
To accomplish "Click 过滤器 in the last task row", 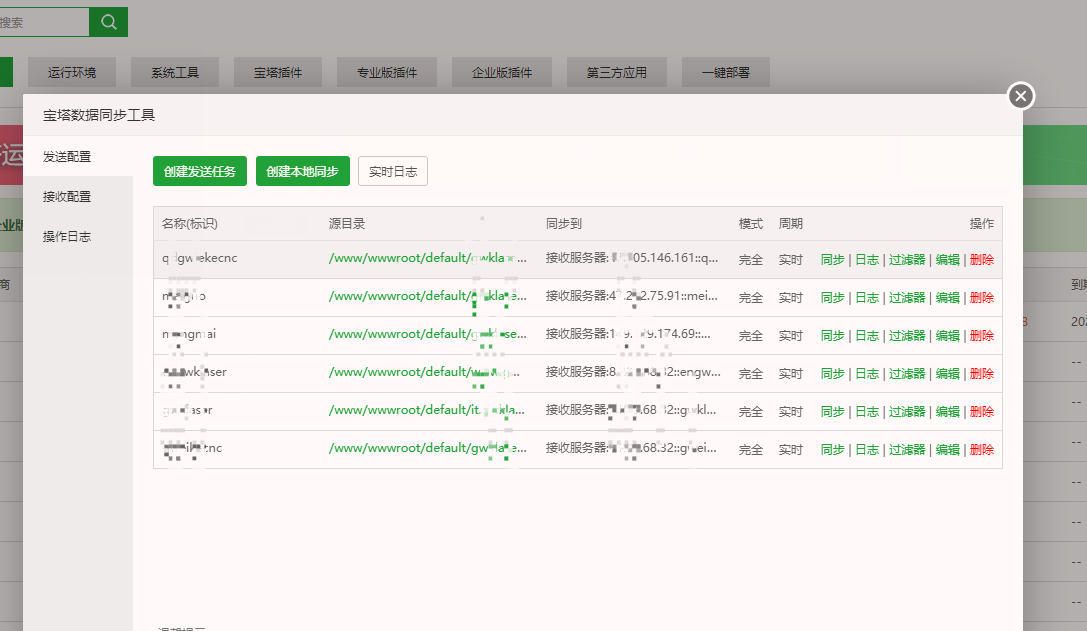I will [x=907, y=450].
